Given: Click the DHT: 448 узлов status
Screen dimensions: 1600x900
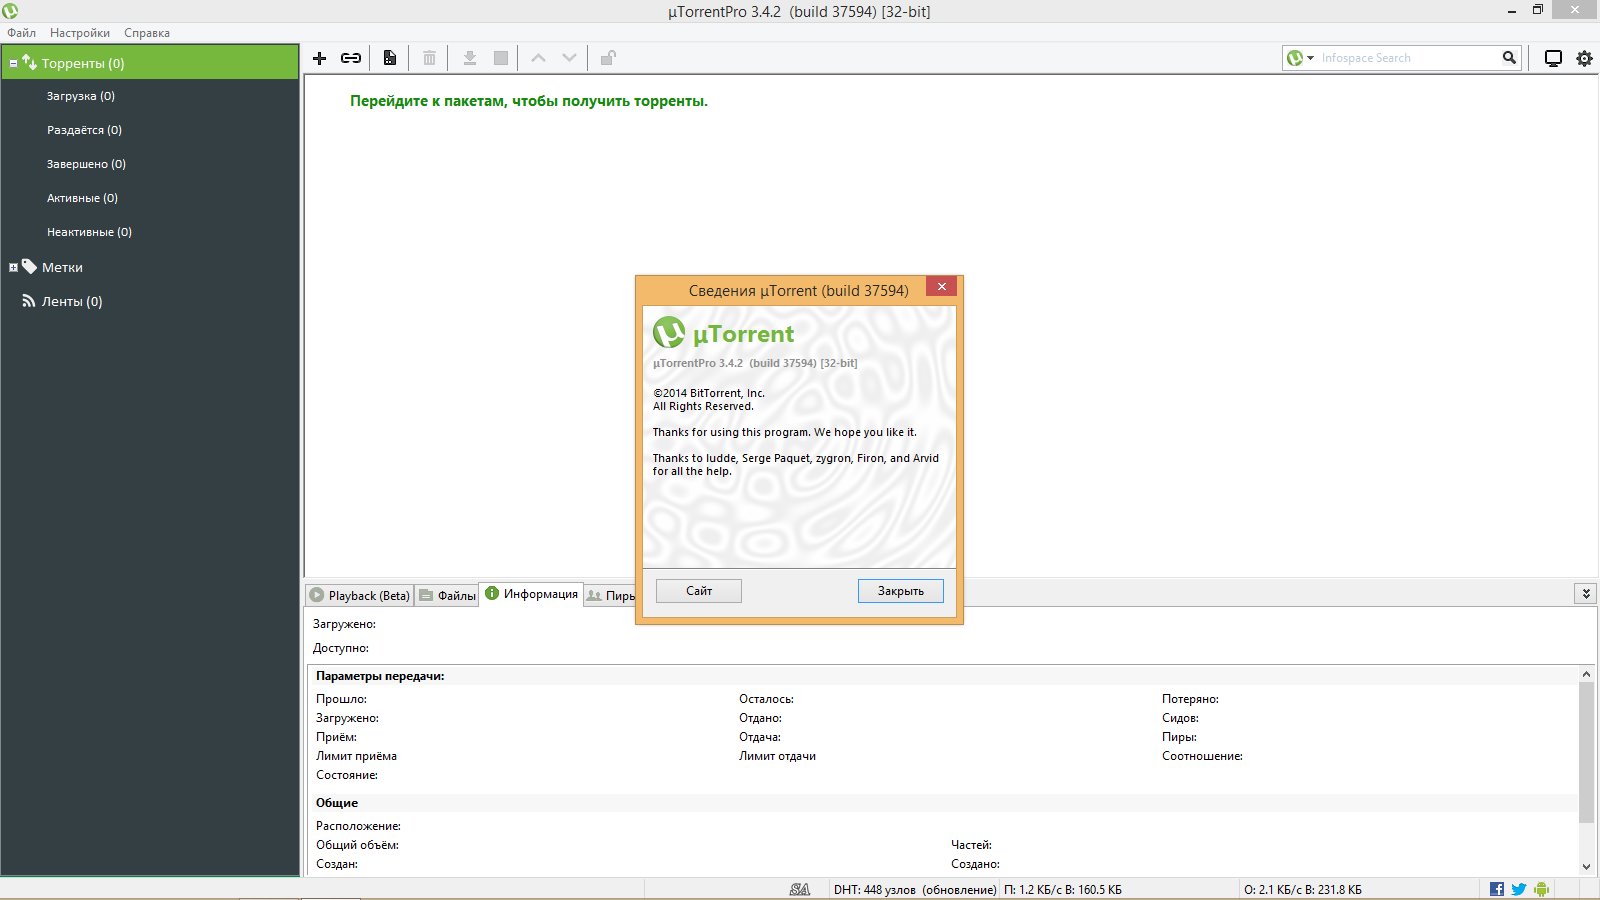Looking at the screenshot, I should click(915, 889).
